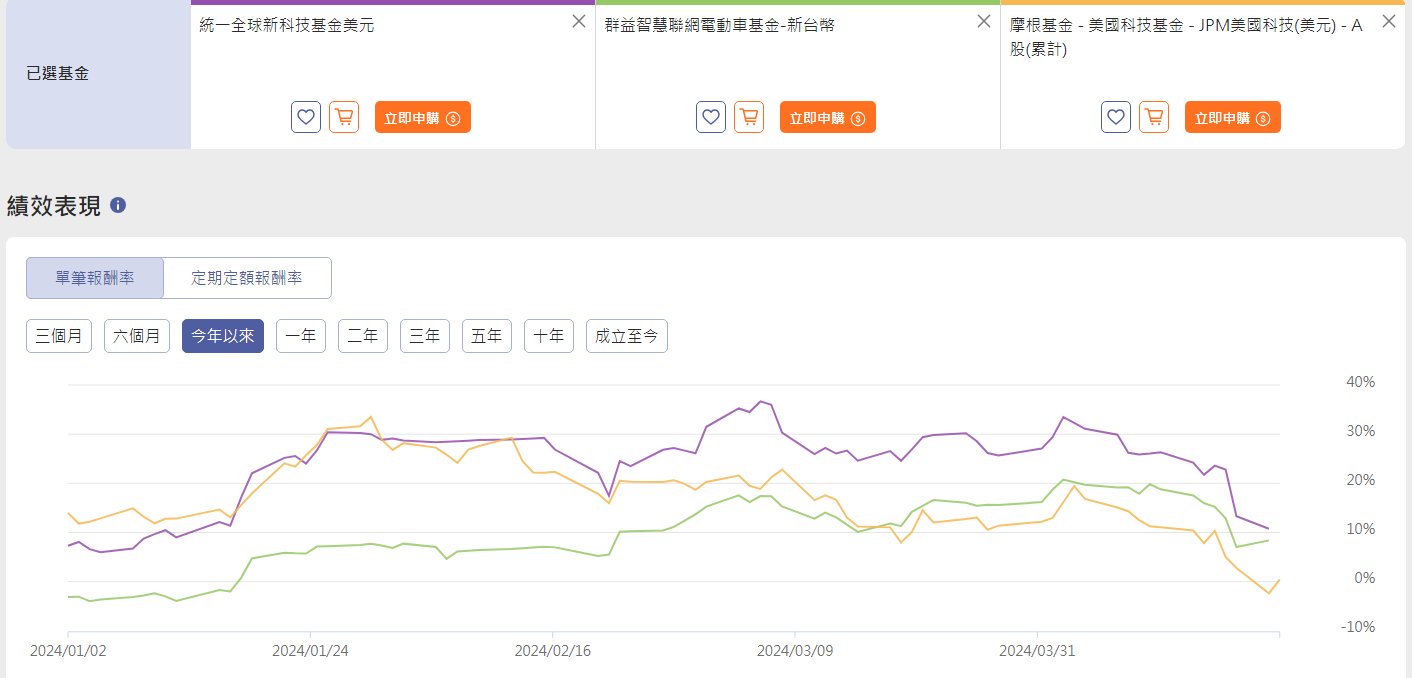Screen dimensions: 1412x678
Task: Click the 2024/03/09 date label on chart
Action: pyautogui.click(x=795, y=651)
